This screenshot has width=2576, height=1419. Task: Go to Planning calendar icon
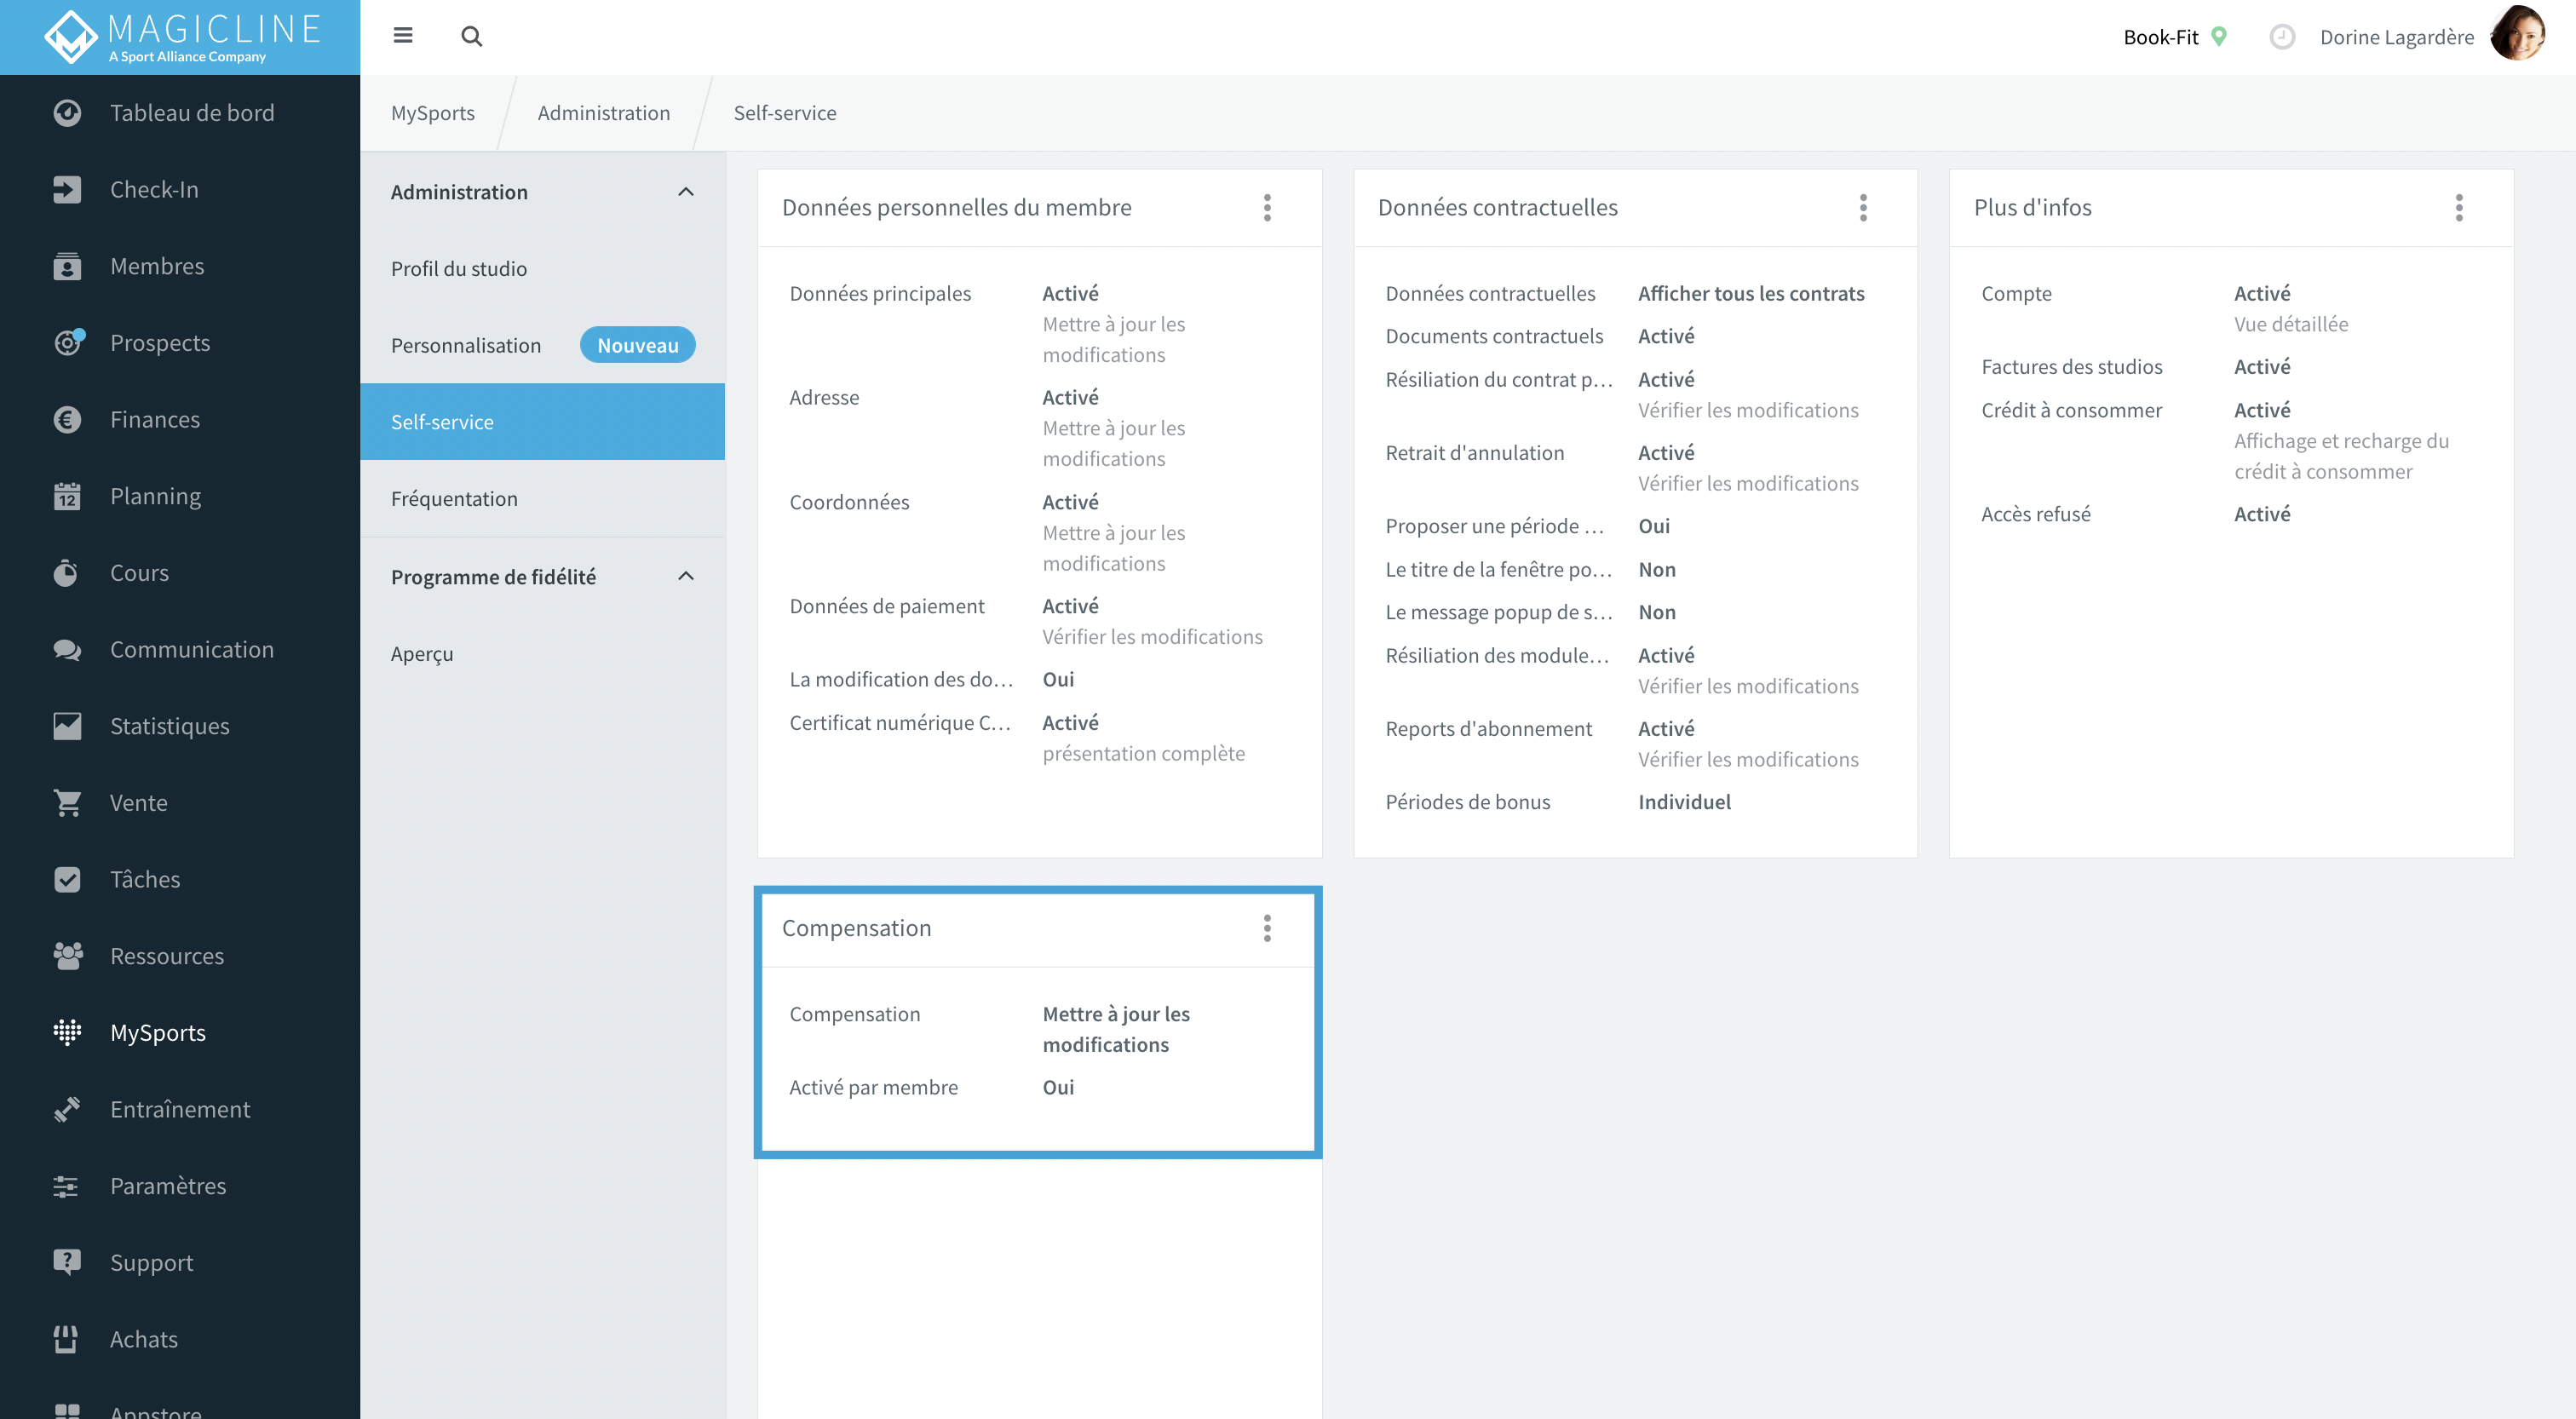(67, 496)
